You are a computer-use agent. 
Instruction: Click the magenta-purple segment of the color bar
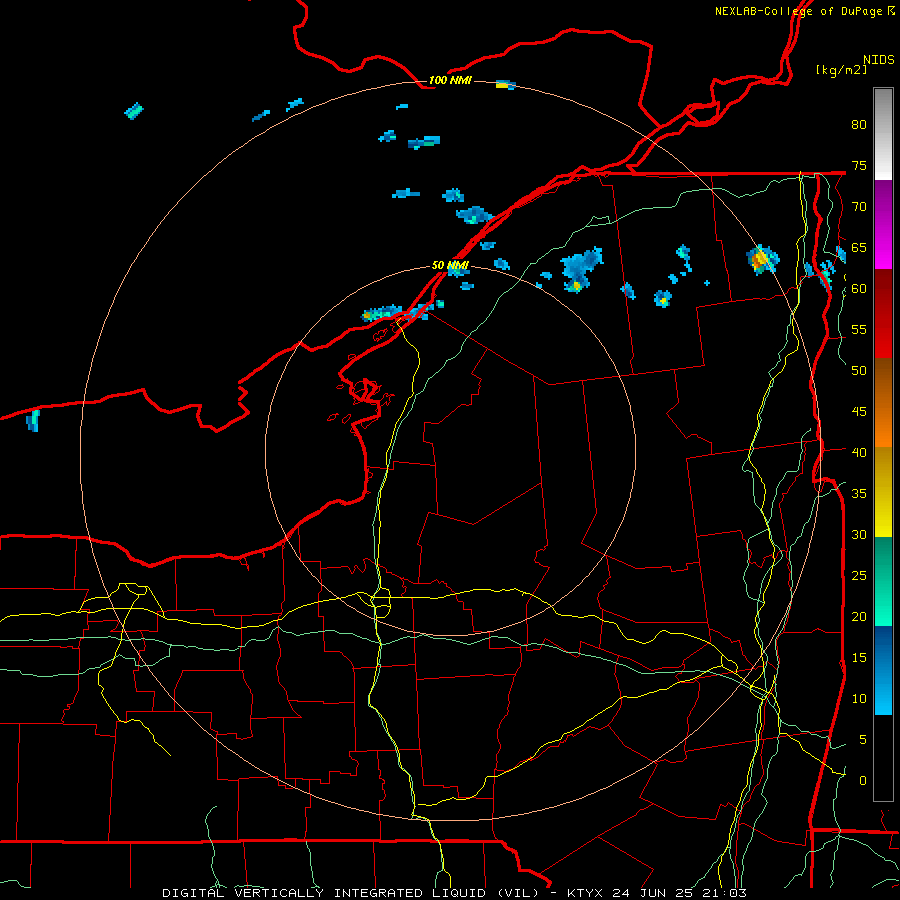click(x=883, y=224)
